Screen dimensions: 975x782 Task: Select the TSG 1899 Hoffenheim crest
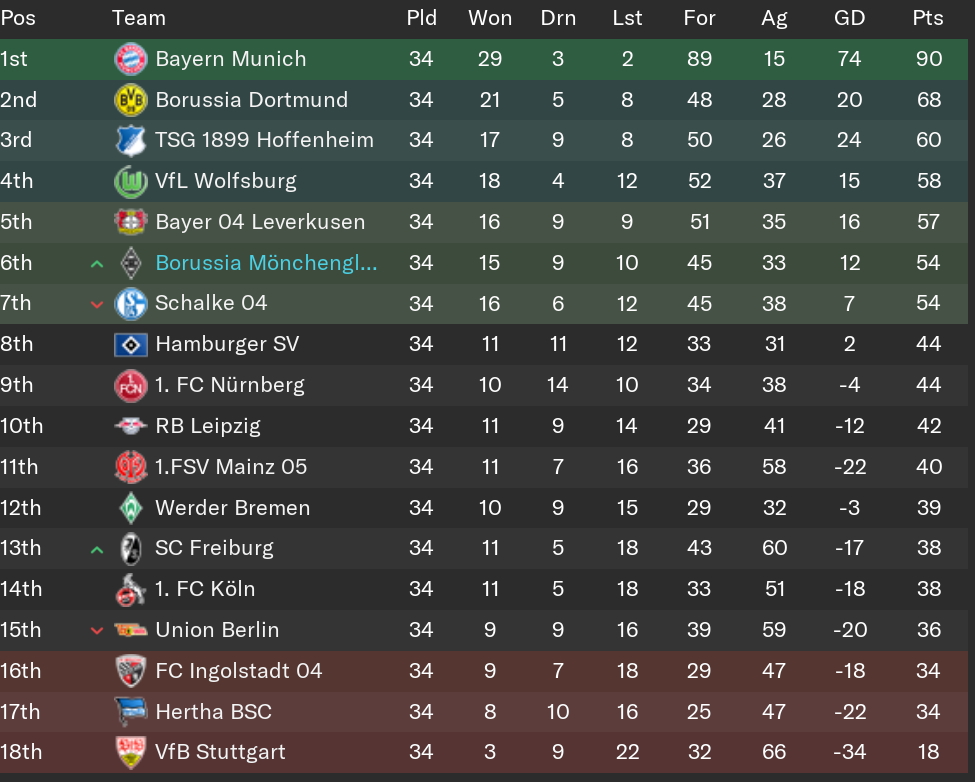point(131,140)
